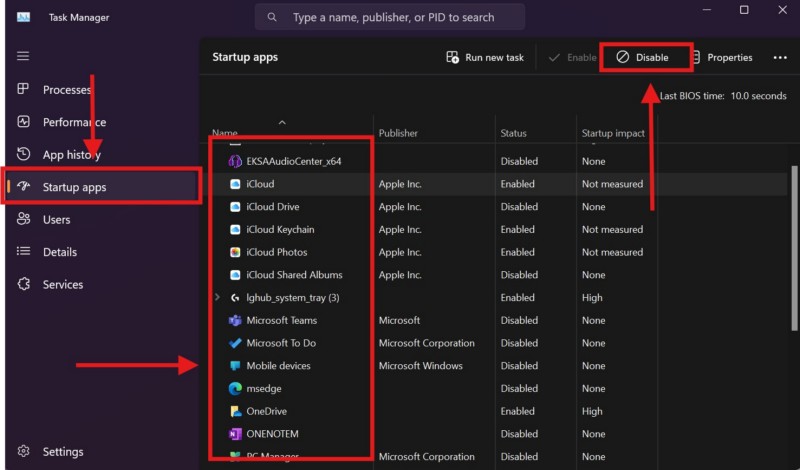This screenshot has height=470, width=800.
Task: Expand the lghub_system_tray group
Action: tap(218, 298)
